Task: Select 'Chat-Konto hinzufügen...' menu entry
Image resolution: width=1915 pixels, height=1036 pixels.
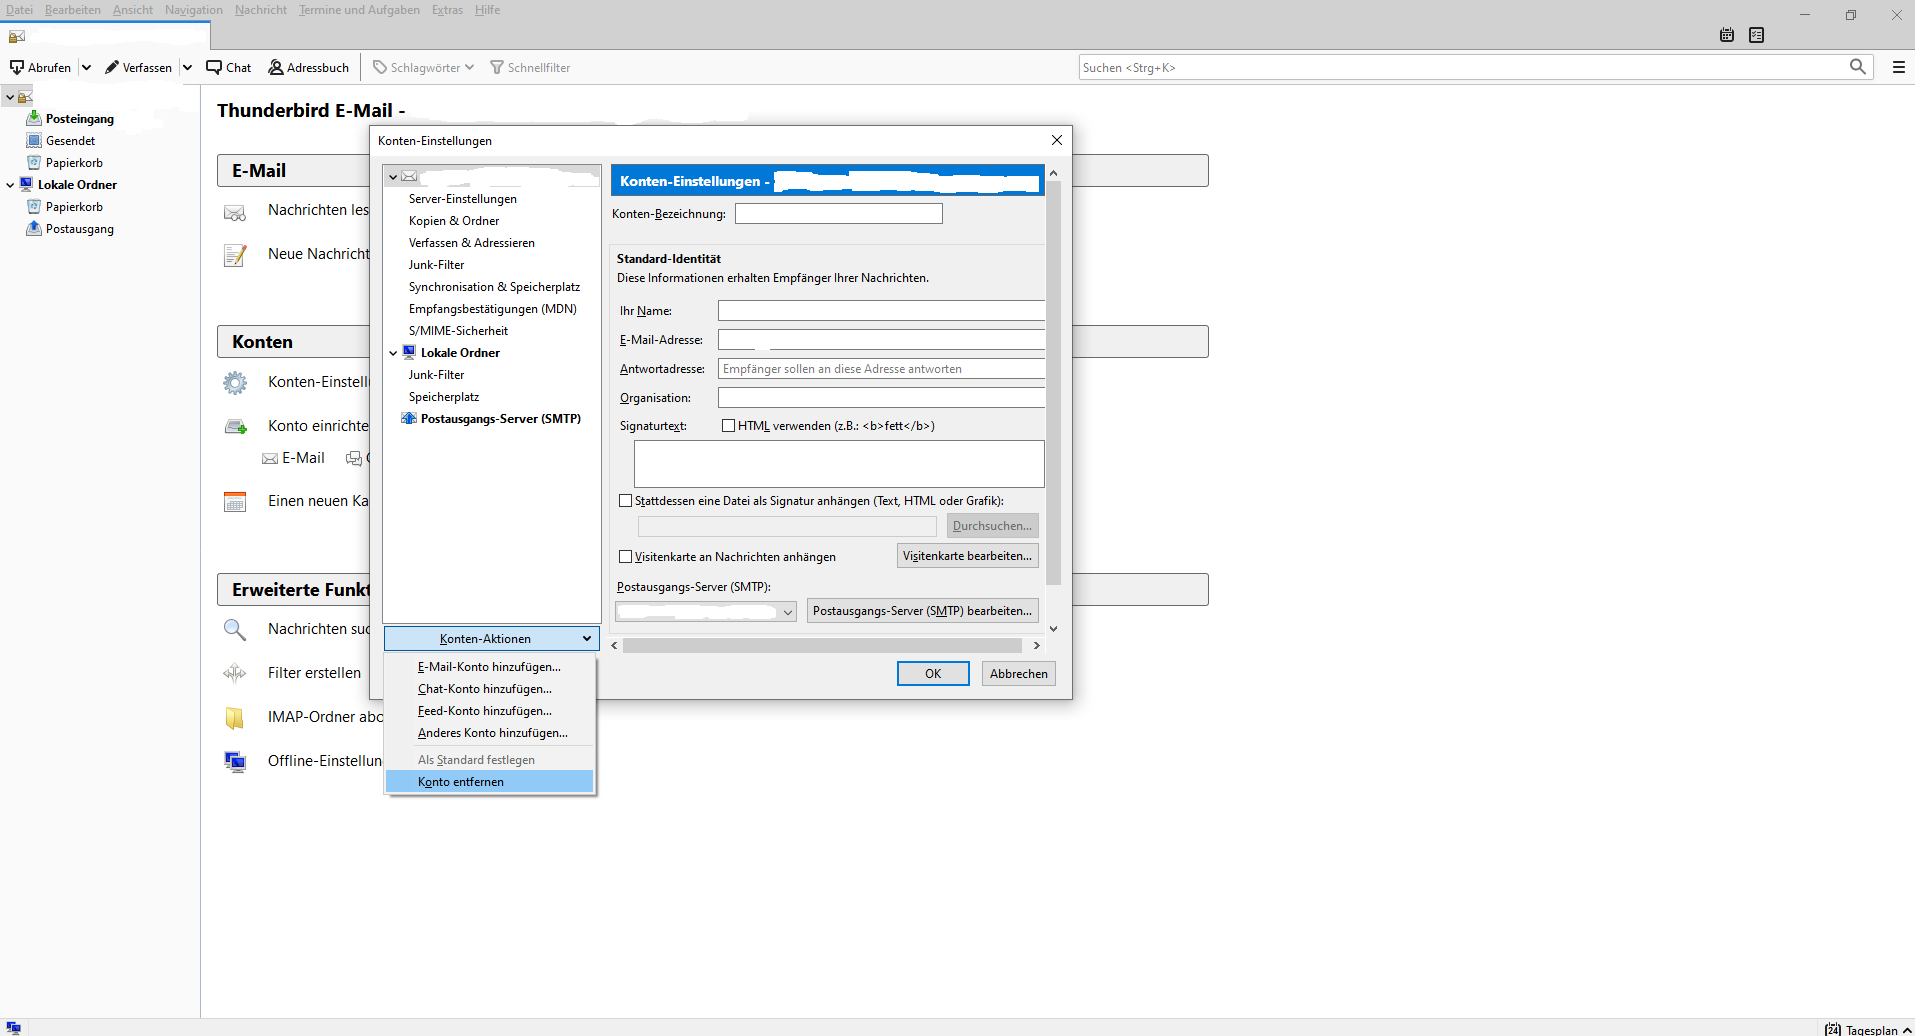Action: click(x=490, y=689)
